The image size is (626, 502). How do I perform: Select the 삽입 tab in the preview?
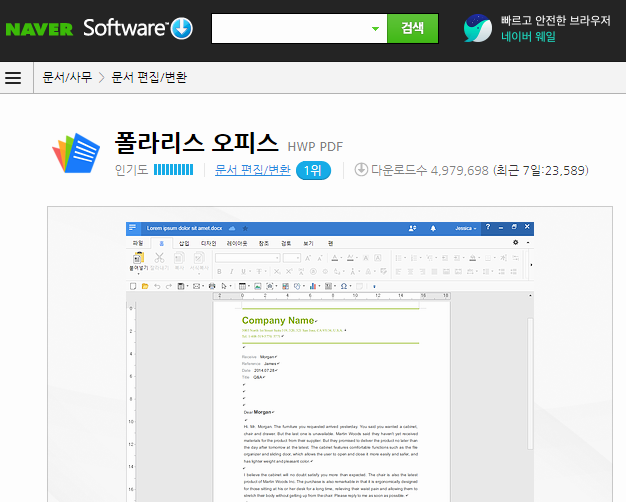184,243
